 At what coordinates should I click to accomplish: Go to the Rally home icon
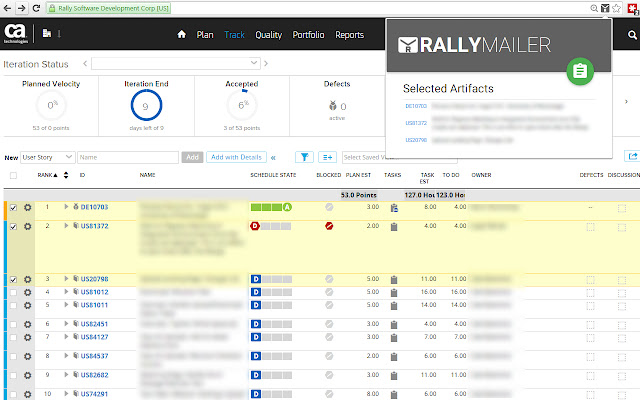[182, 35]
